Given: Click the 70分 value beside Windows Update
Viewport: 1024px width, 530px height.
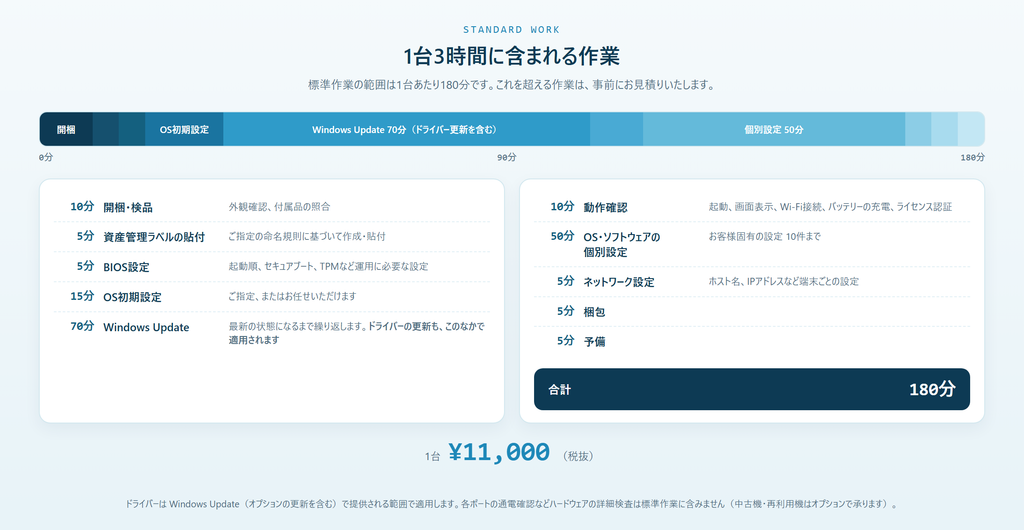Looking at the screenshot, I should pos(82,326).
